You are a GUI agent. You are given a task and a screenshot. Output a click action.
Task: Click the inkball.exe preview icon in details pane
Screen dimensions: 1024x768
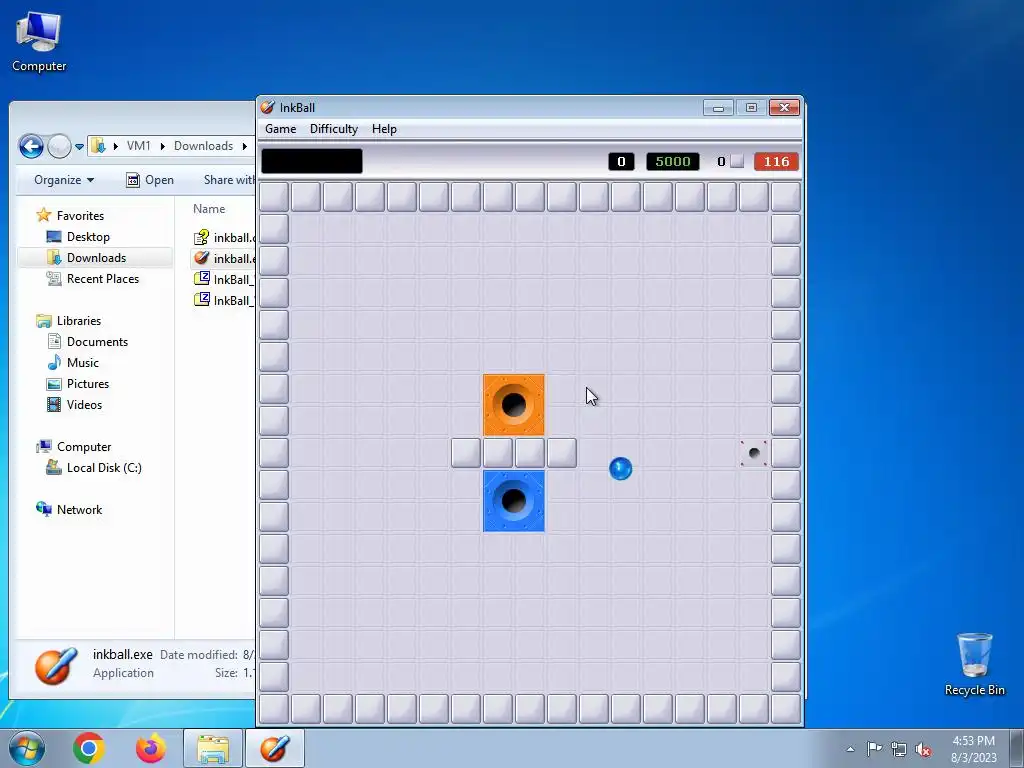tap(56, 665)
